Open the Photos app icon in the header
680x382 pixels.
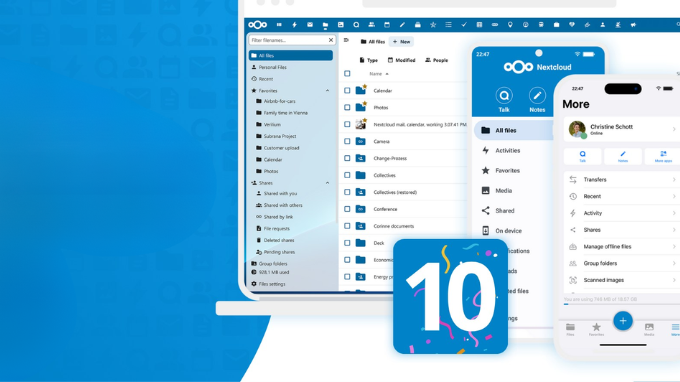(340, 25)
